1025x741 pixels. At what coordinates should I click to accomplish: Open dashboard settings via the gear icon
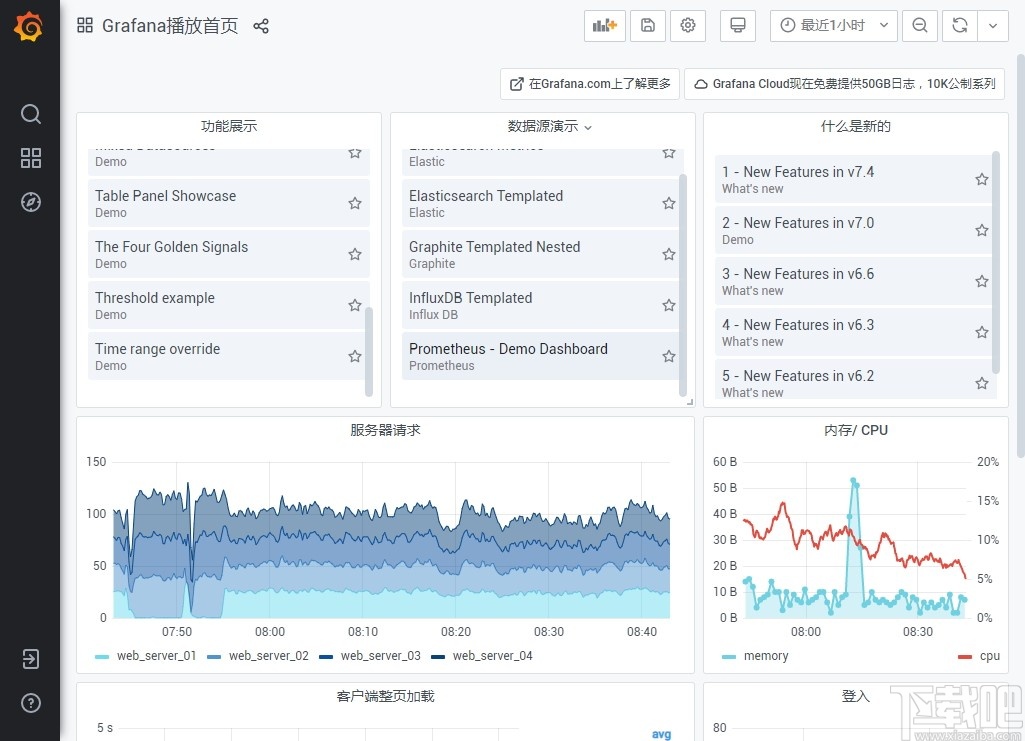coord(688,25)
